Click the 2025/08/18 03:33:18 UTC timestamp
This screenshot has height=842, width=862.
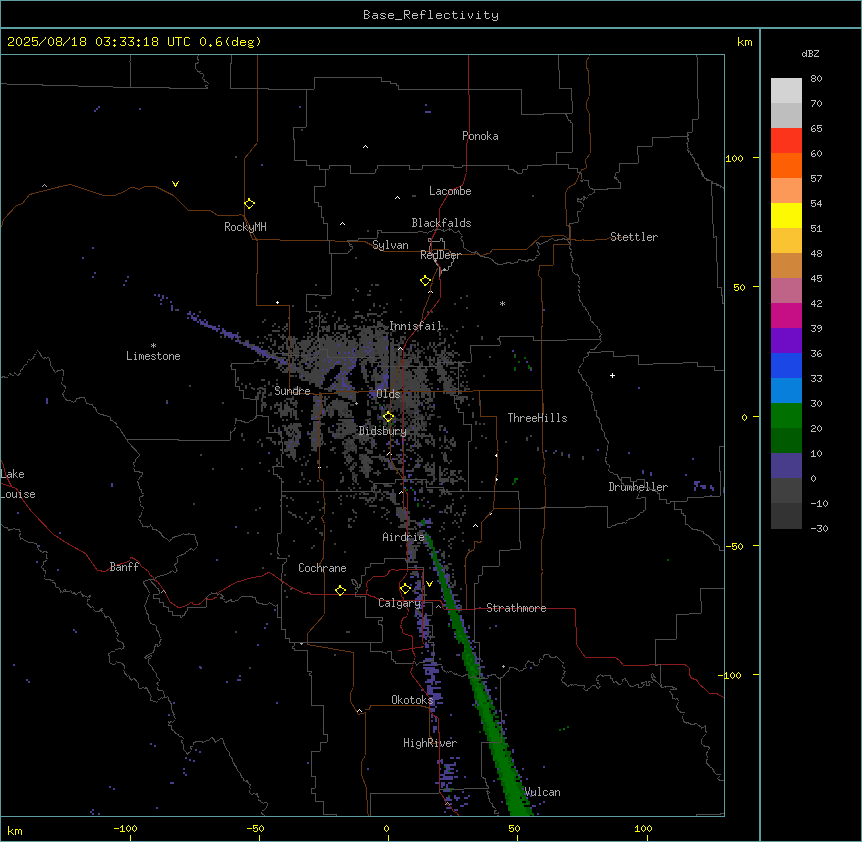point(101,42)
